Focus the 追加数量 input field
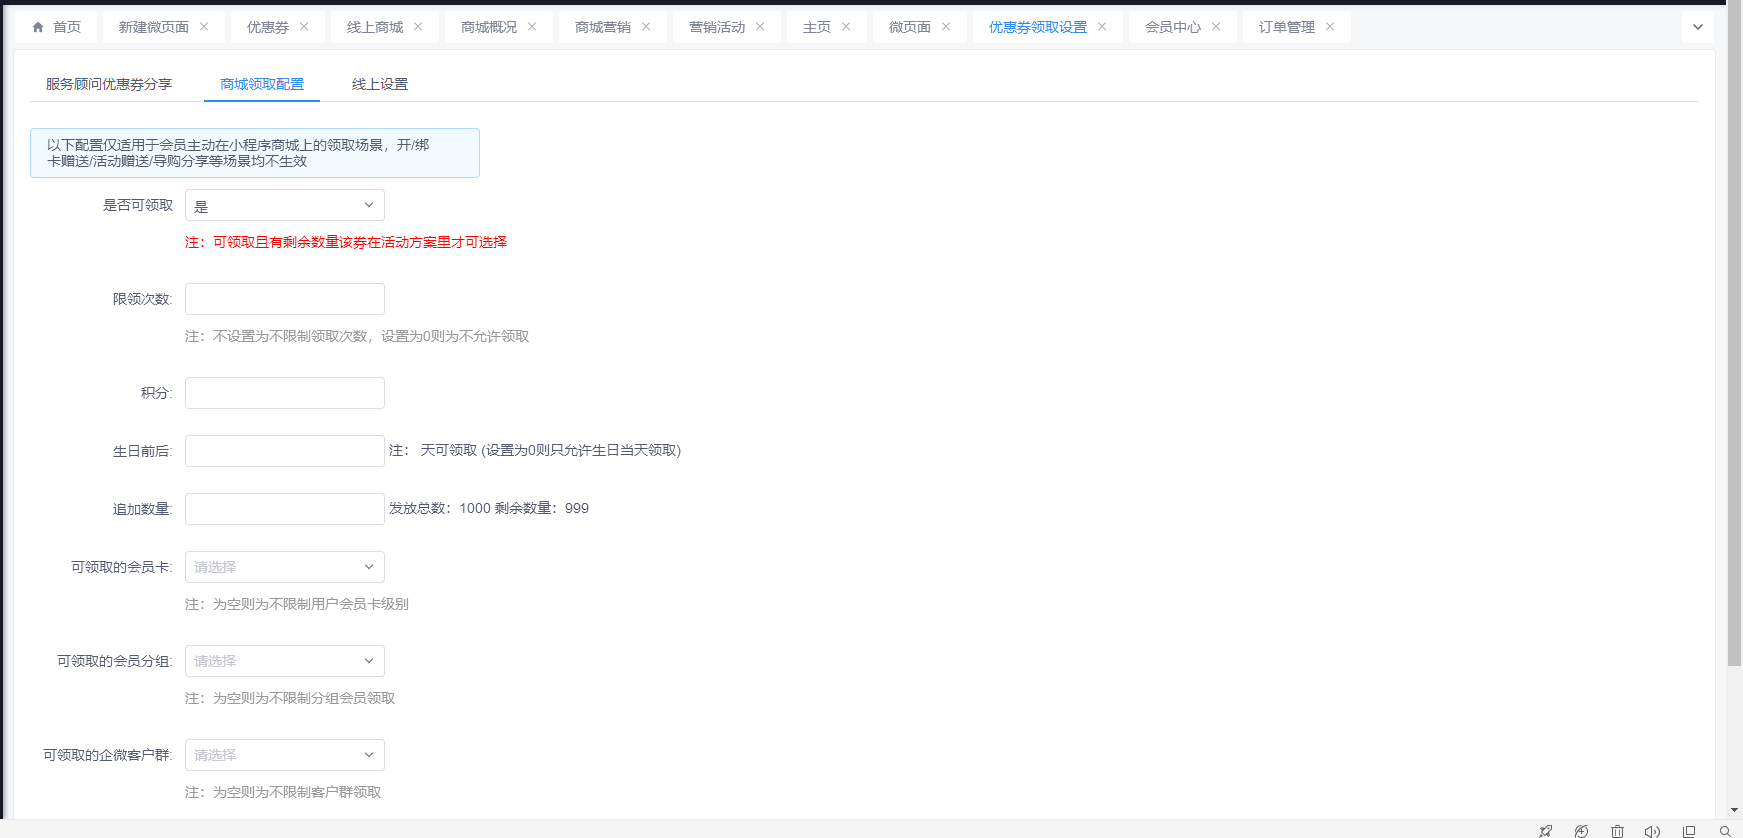The image size is (1743, 838). coord(285,509)
